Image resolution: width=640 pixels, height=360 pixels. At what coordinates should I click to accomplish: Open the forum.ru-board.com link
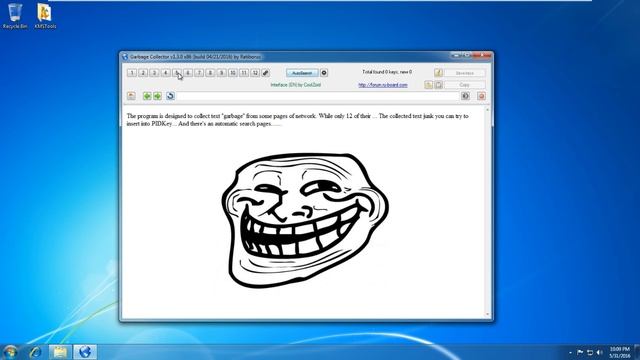click(383, 85)
